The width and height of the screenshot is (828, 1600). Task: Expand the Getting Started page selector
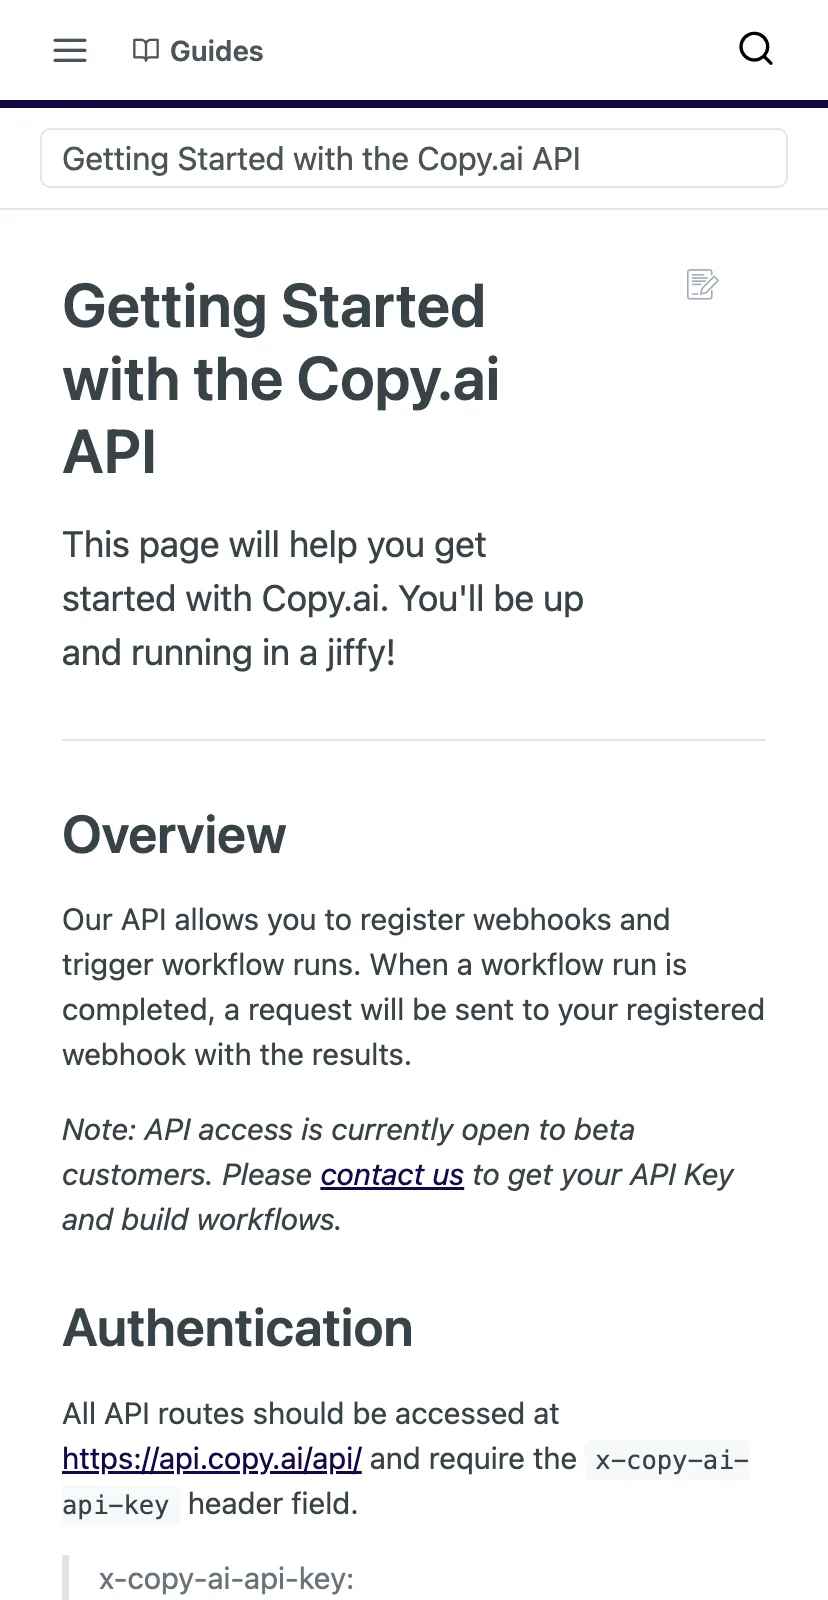click(414, 158)
